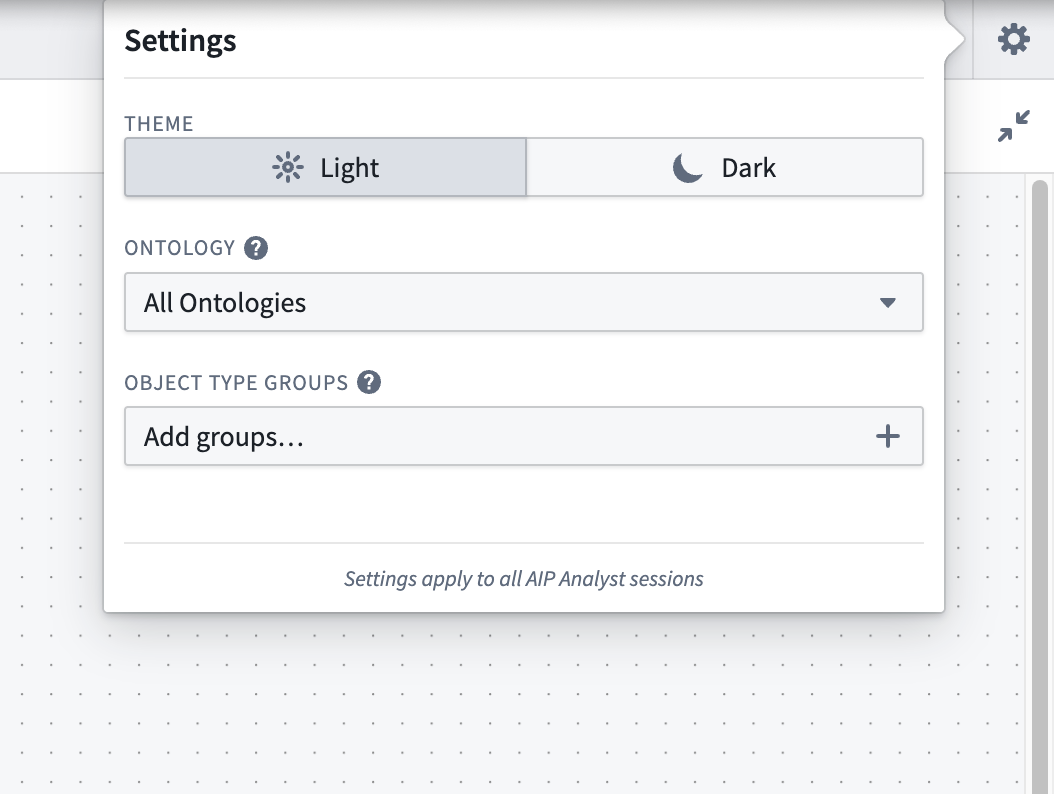Screen dimensions: 1054x794
Task: Click the Object Type Groups help icon
Action: click(x=367, y=382)
